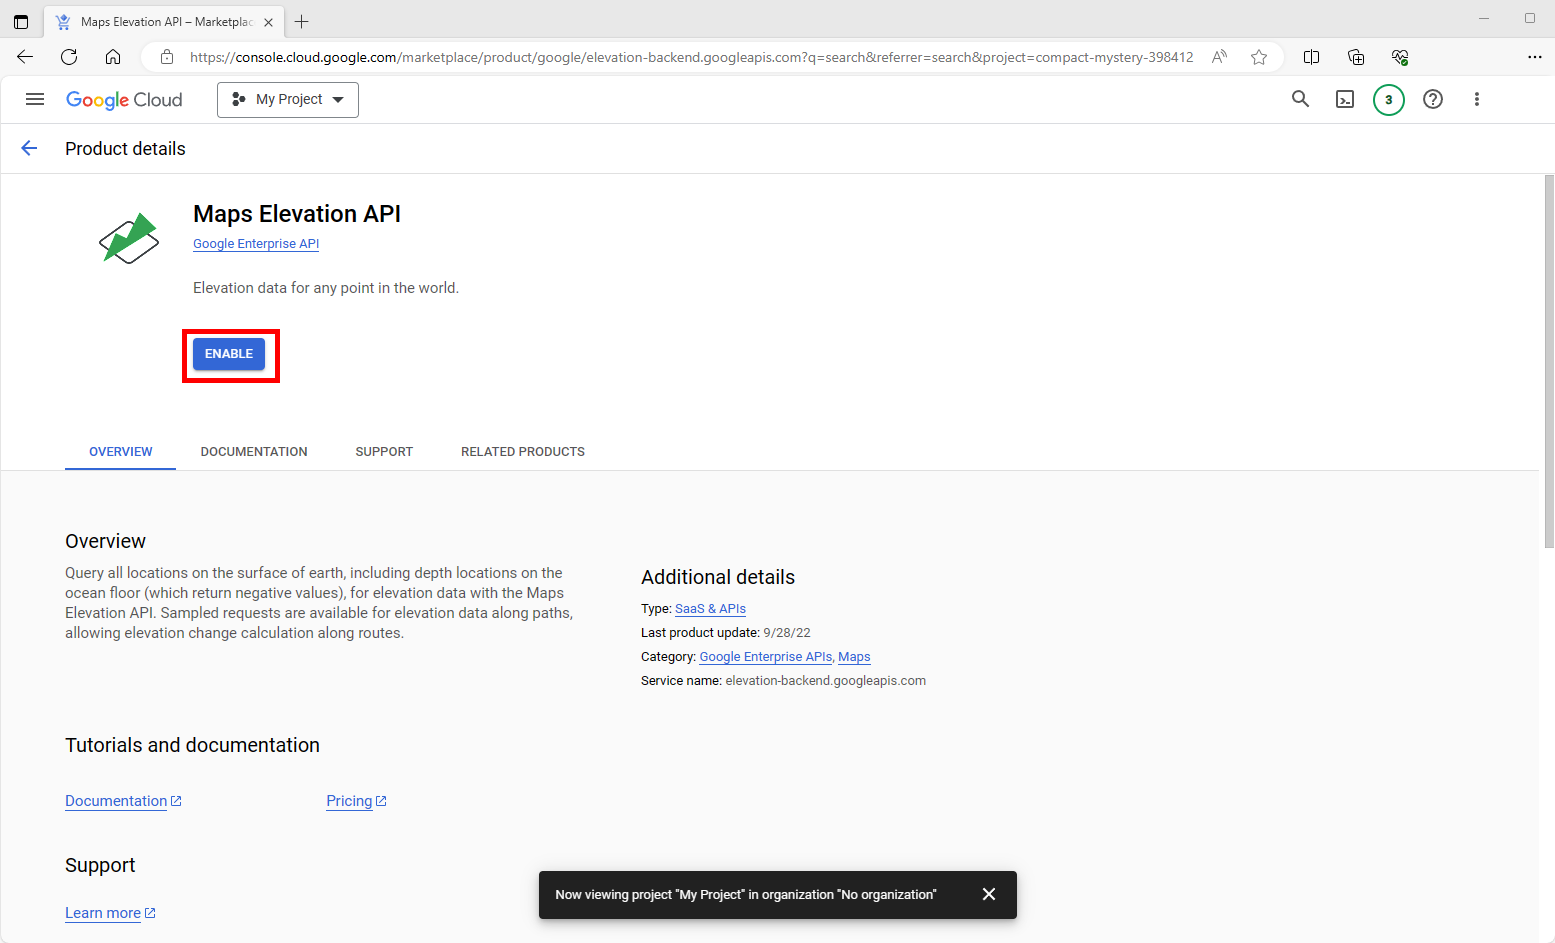Select the OVERVIEW tab

pos(121,452)
